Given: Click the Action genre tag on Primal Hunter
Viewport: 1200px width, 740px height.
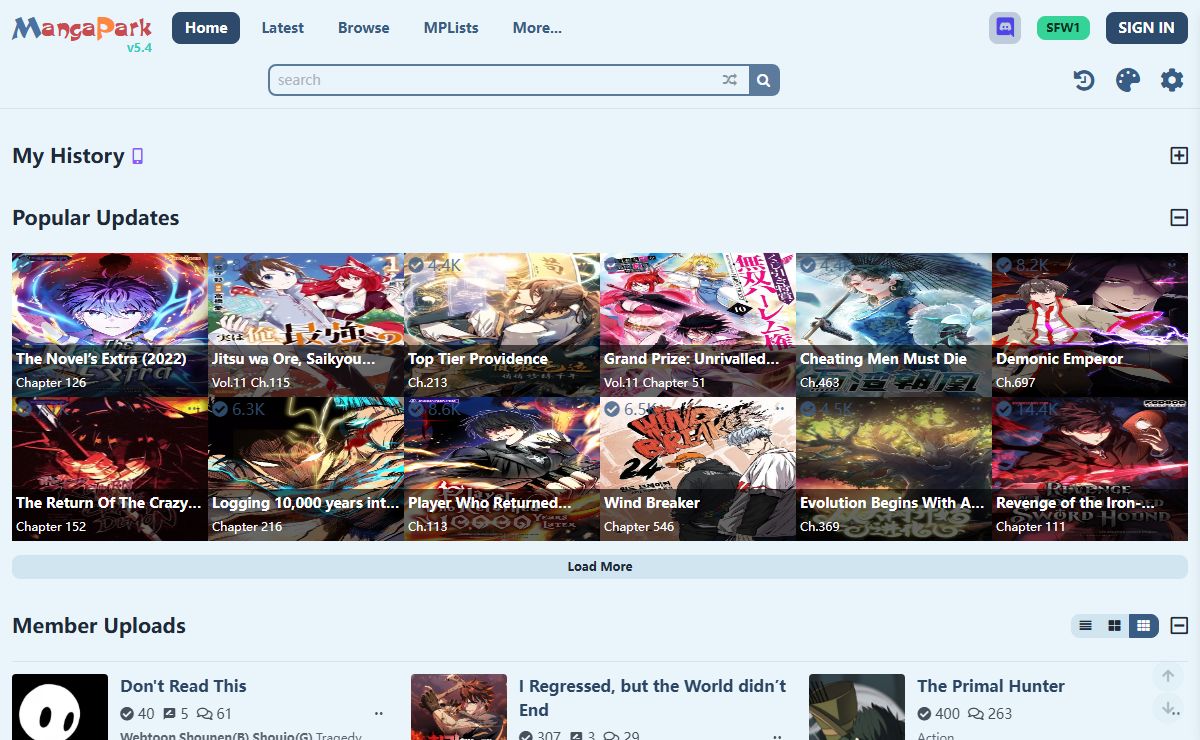Looking at the screenshot, I should 936,736.
